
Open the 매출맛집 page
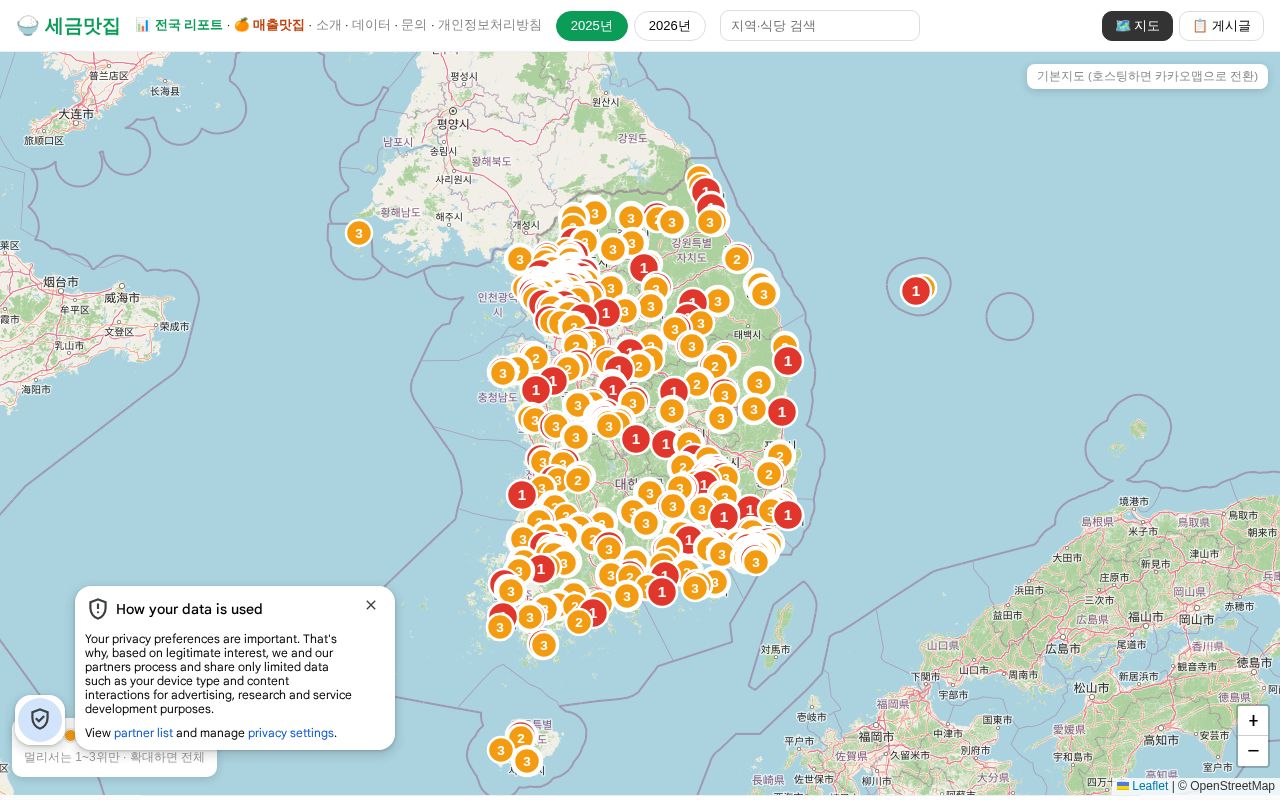tap(269, 25)
